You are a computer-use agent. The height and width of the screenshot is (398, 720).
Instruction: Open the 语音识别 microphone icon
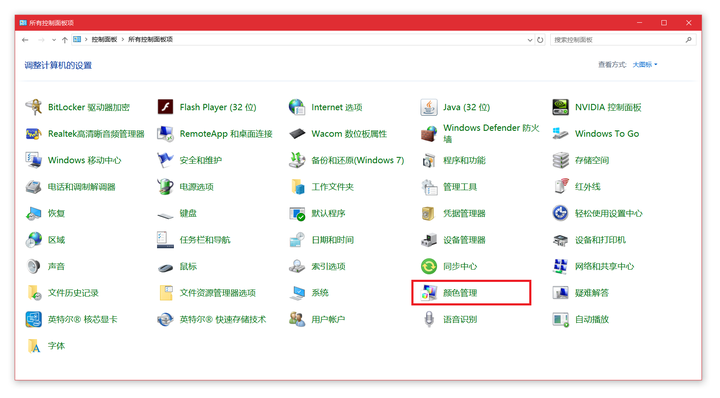tap(429, 319)
